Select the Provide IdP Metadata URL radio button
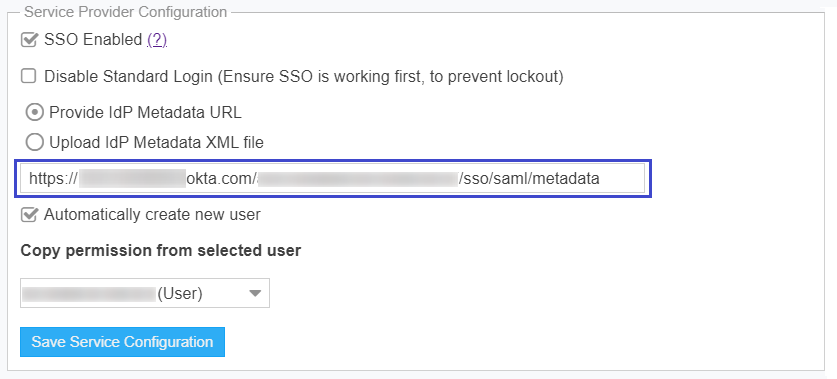This screenshot has height=379, width=837. 35,113
